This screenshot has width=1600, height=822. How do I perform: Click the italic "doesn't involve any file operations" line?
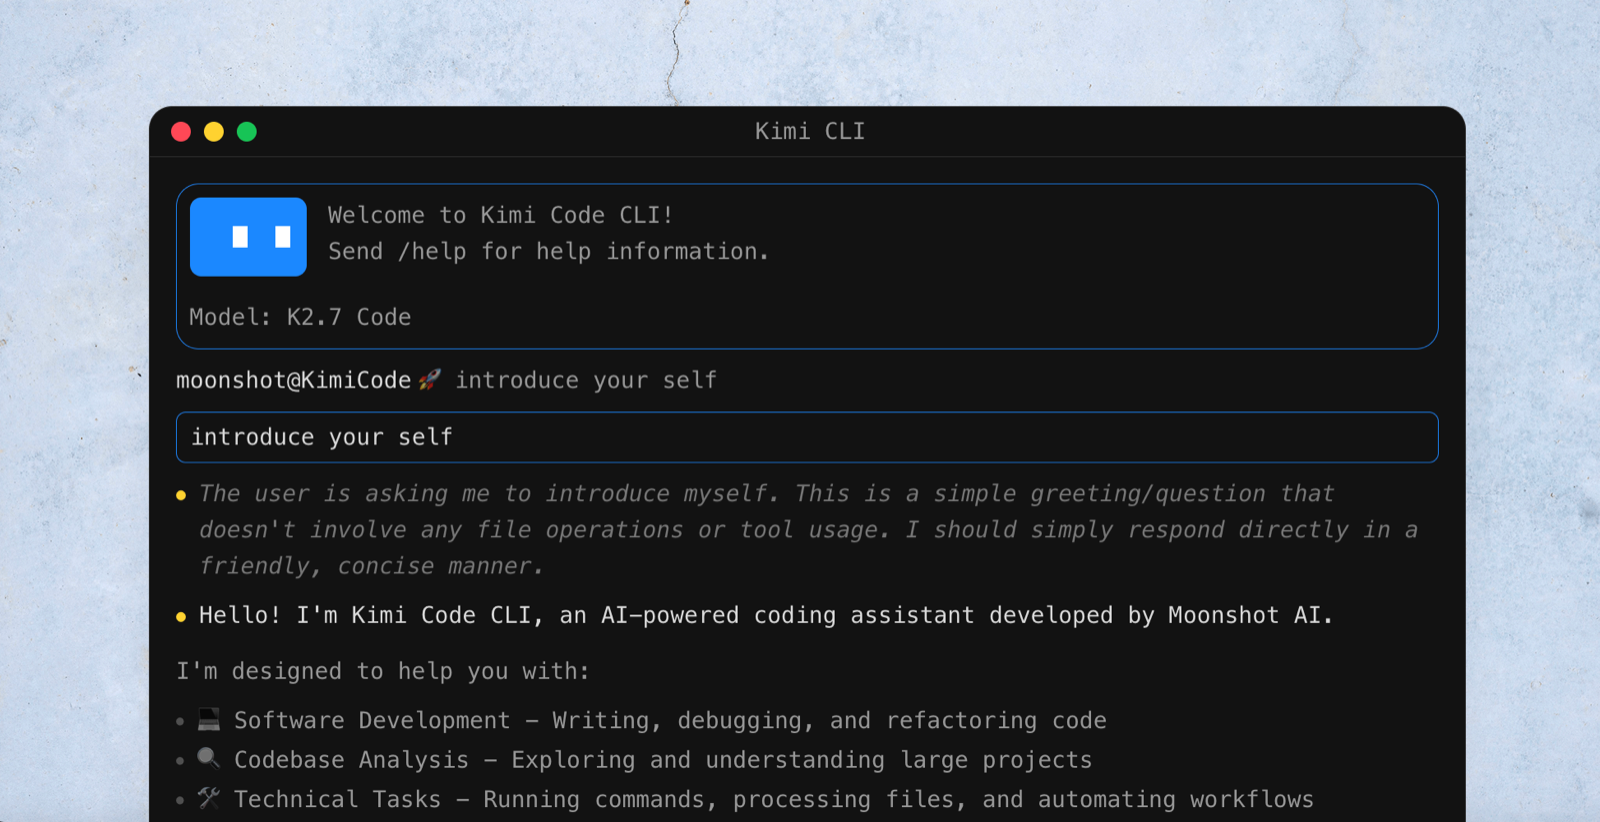808,530
